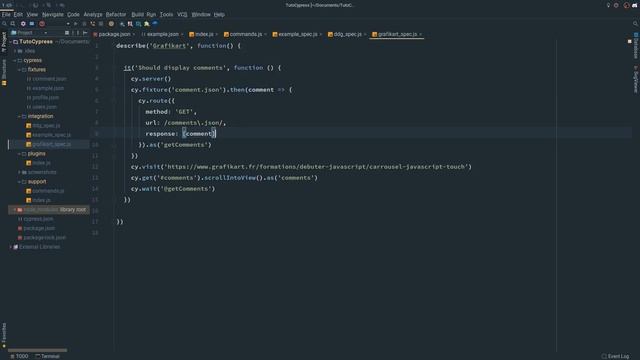Image resolution: width=640 pixels, height=360 pixels.
Task: Click the blue cloud-like toolbar icon
Action: click(155, 24)
